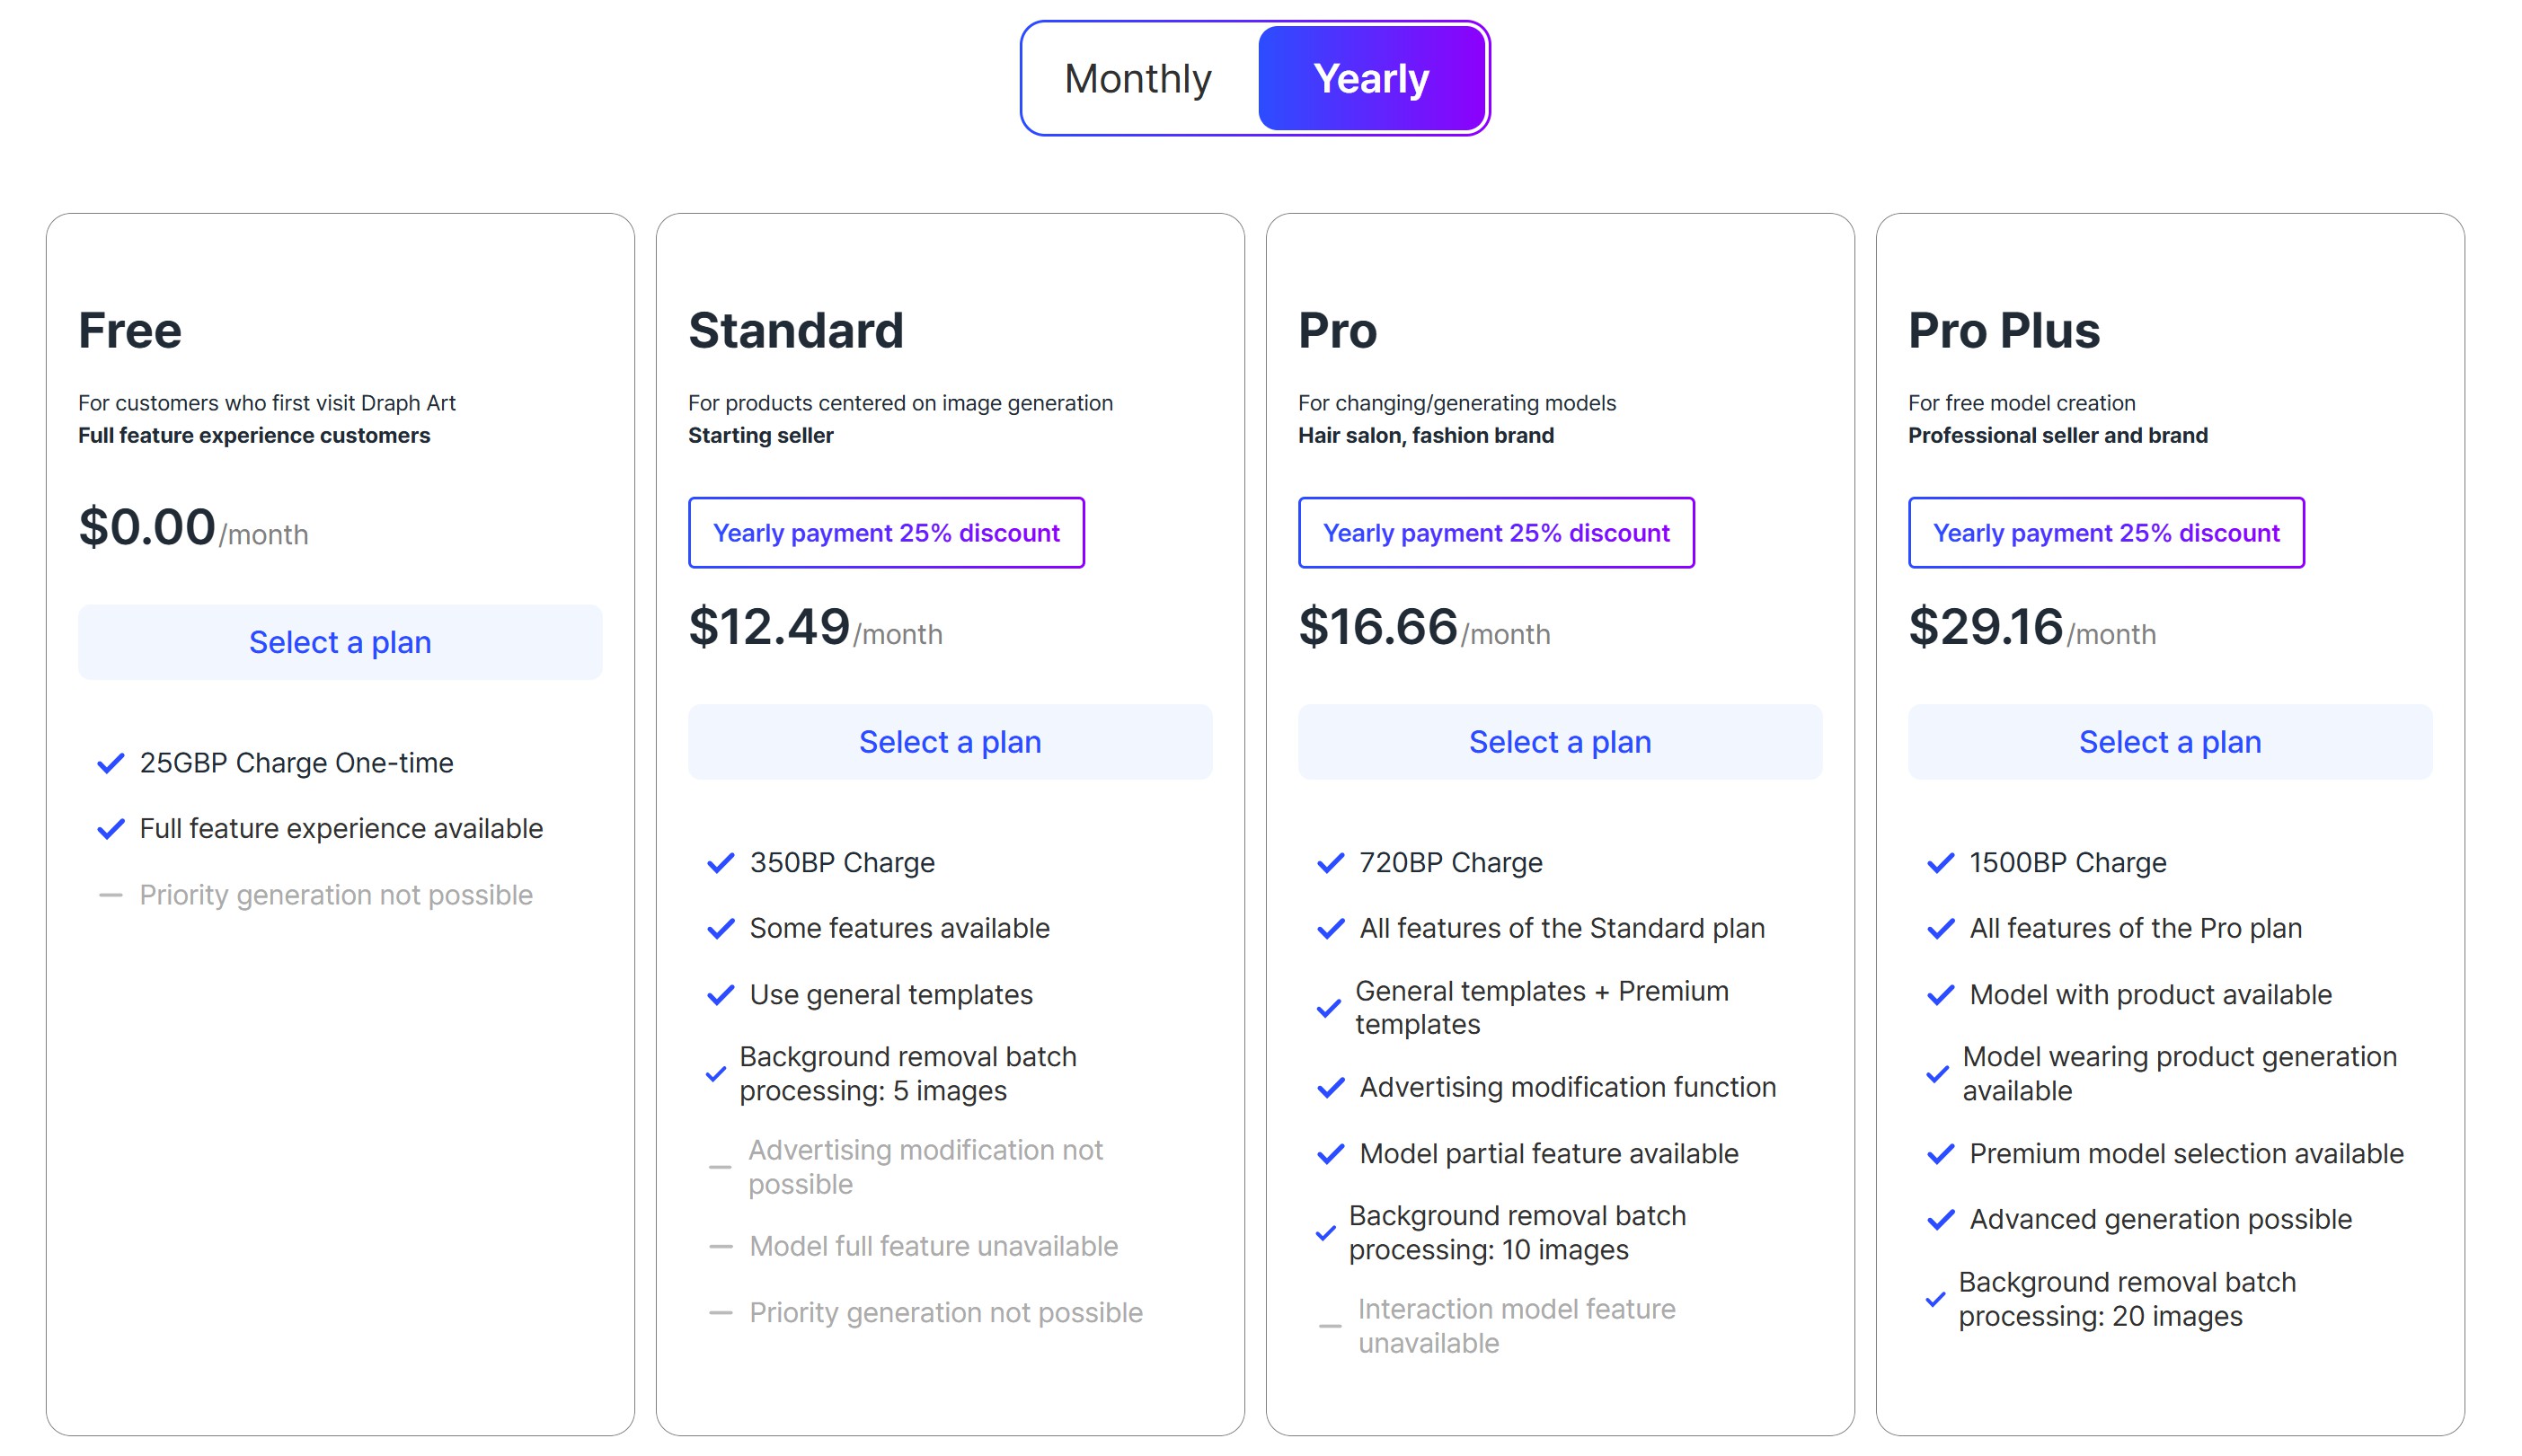The image size is (2522, 1456).
Task: Click checkmark beside Use general templates
Action: (721, 995)
